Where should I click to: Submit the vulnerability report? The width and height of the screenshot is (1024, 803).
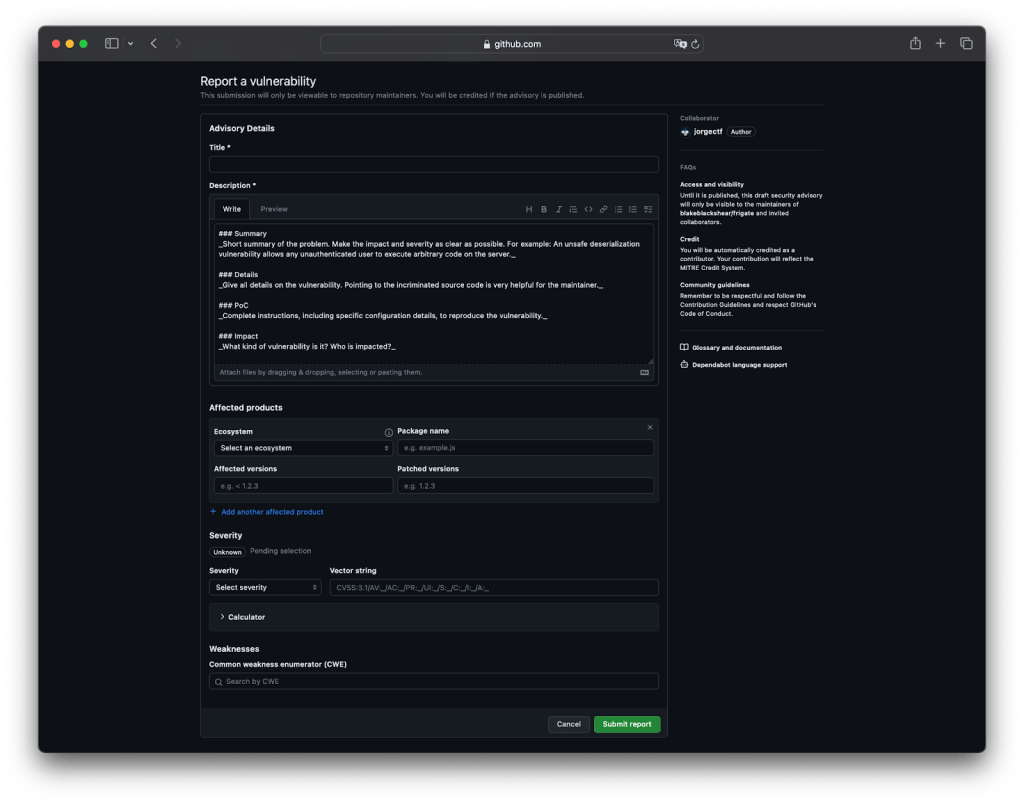pyautogui.click(x=627, y=724)
